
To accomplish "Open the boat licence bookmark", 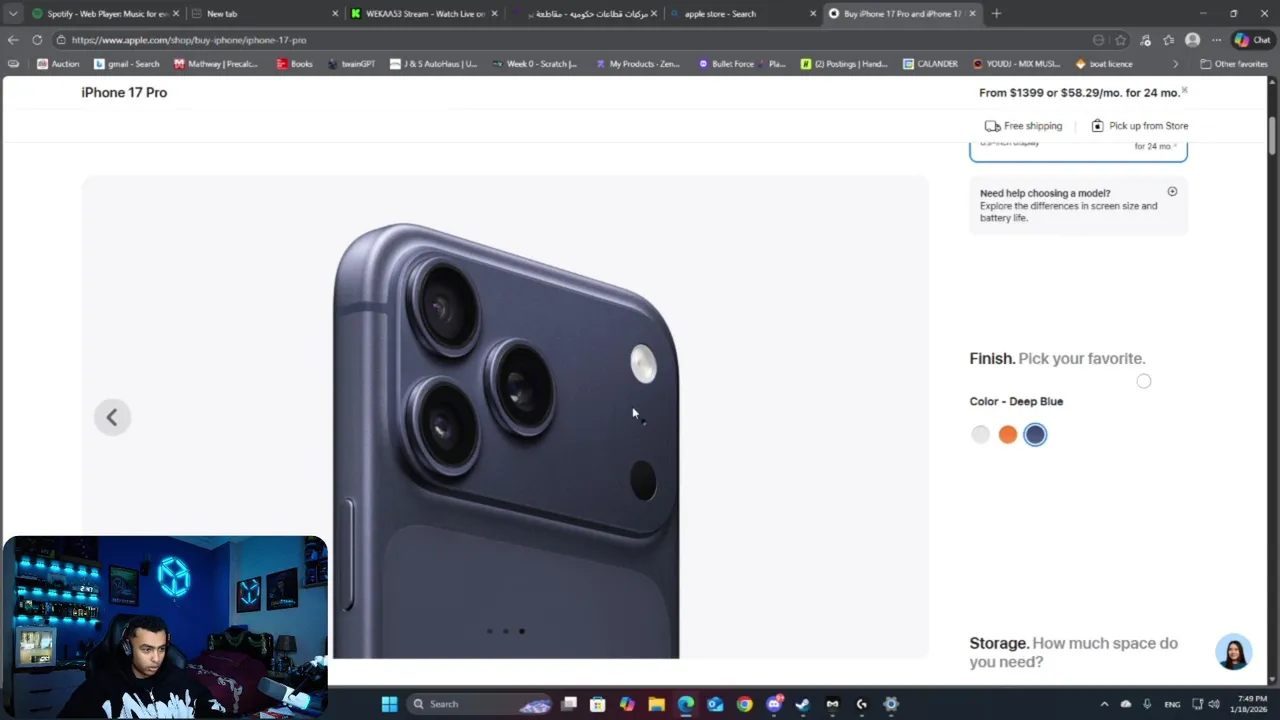I will pyautogui.click(x=1104, y=64).
